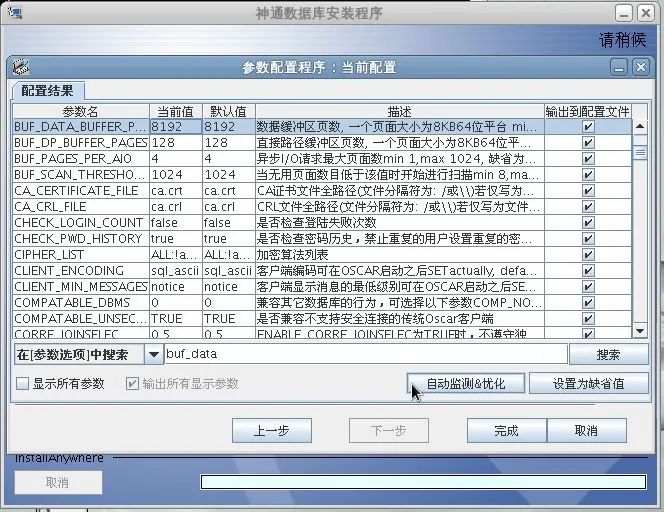The width and height of the screenshot is (664, 512).
Task: Toggle output checkbox for CA_CERTIFICATE_FILE
Action: tap(588, 191)
